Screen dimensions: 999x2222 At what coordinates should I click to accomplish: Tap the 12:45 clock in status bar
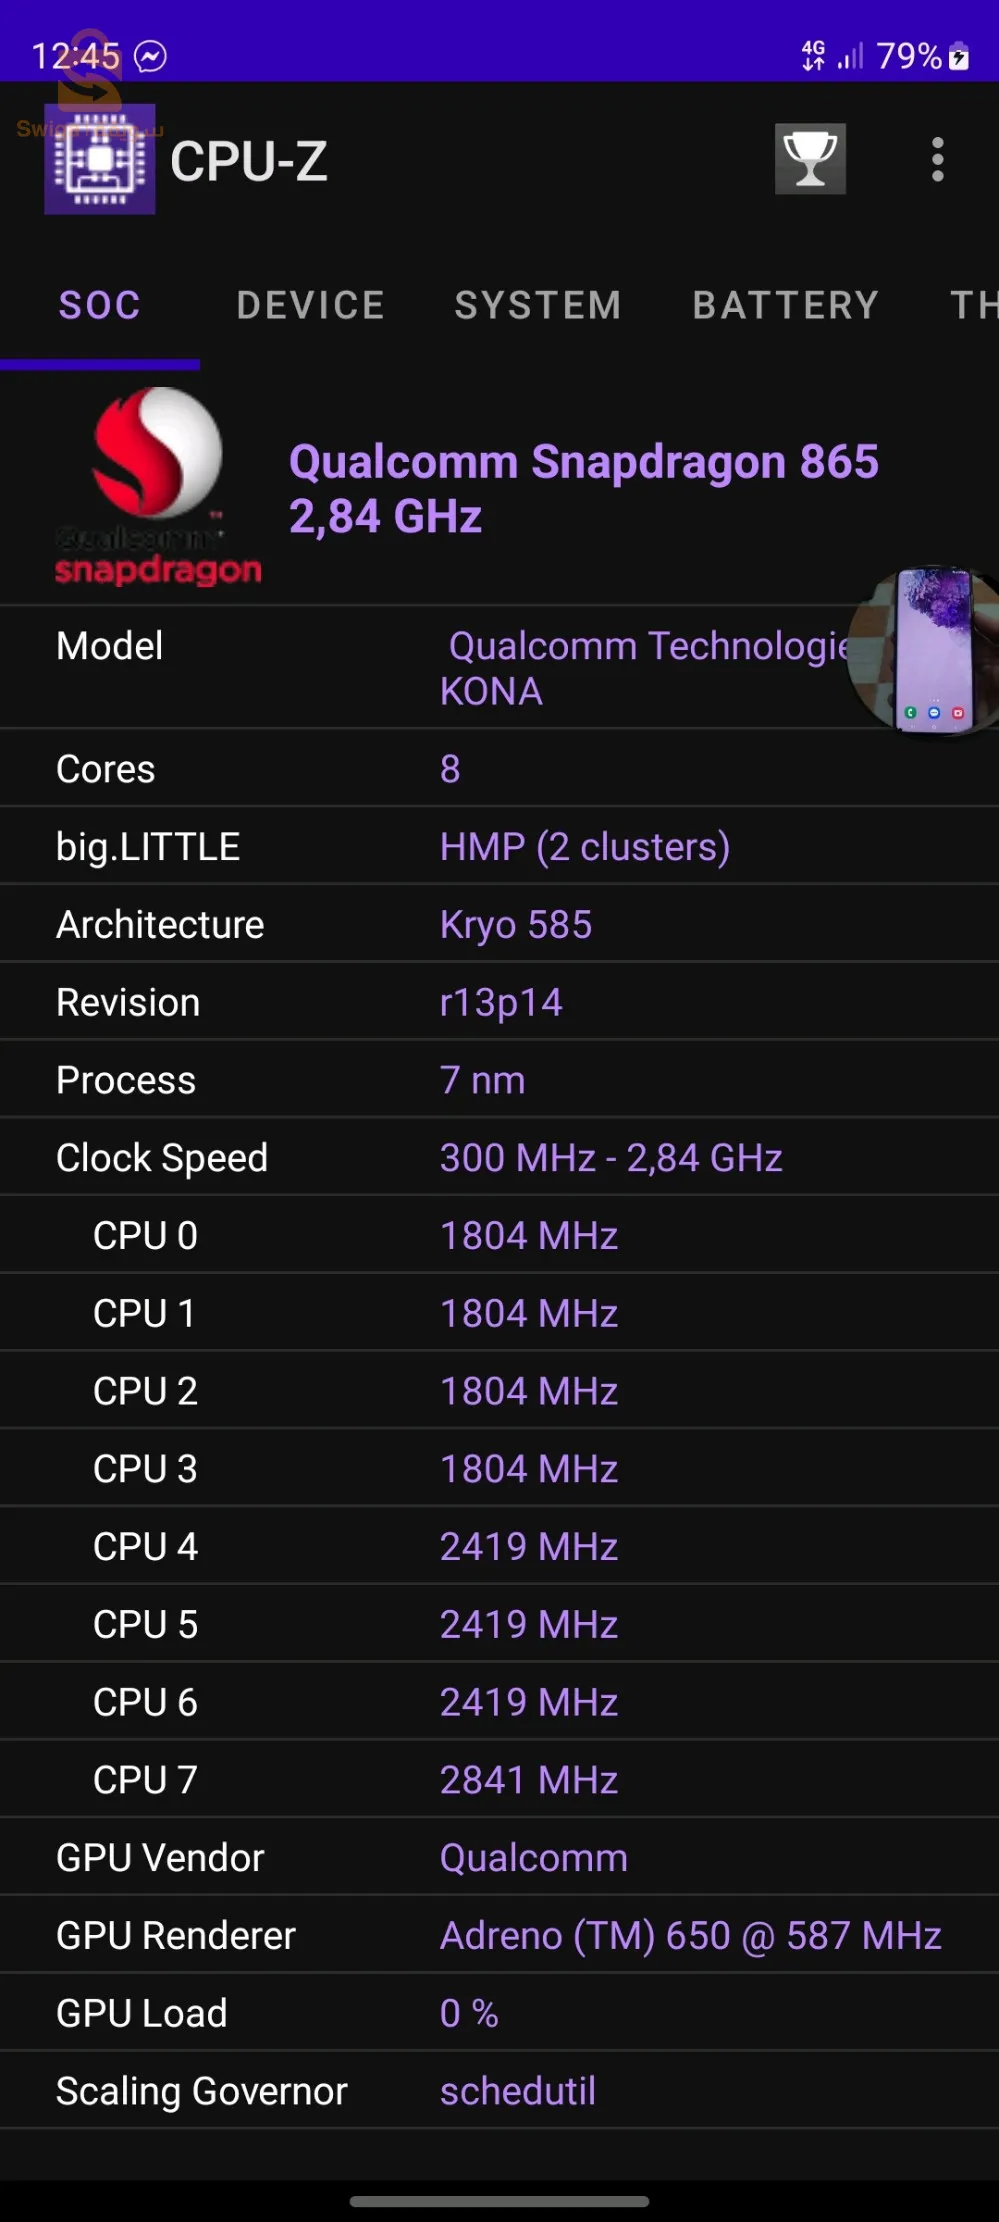(x=75, y=56)
